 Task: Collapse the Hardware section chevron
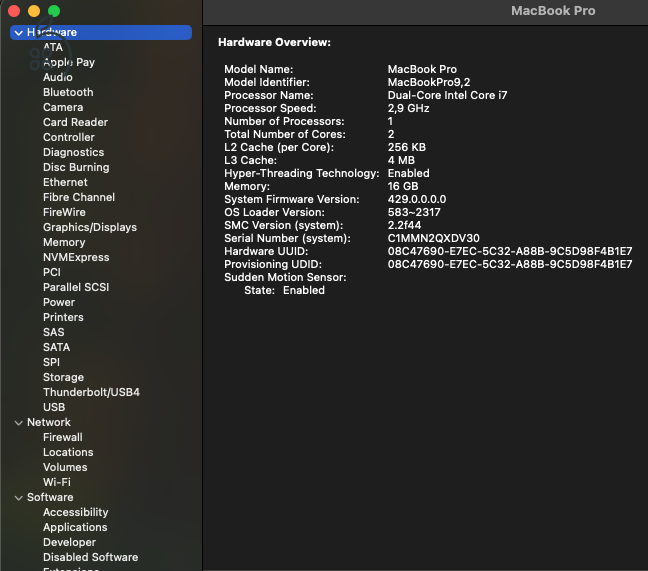point(19,33)
